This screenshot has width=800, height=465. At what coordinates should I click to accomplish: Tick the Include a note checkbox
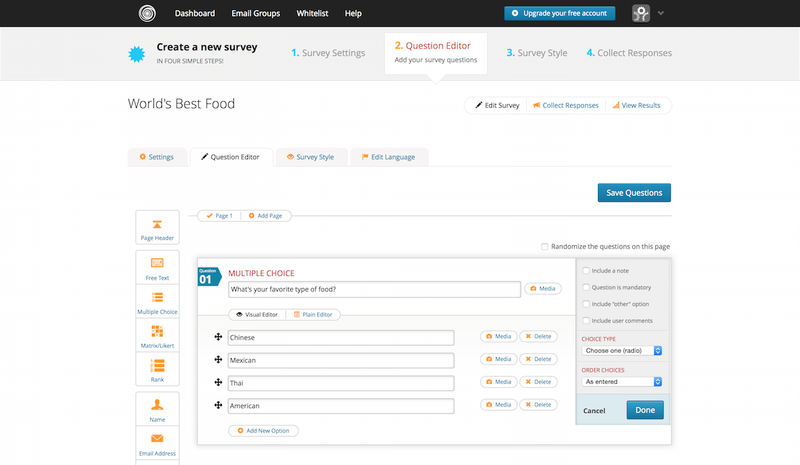(x=586, y=270)
